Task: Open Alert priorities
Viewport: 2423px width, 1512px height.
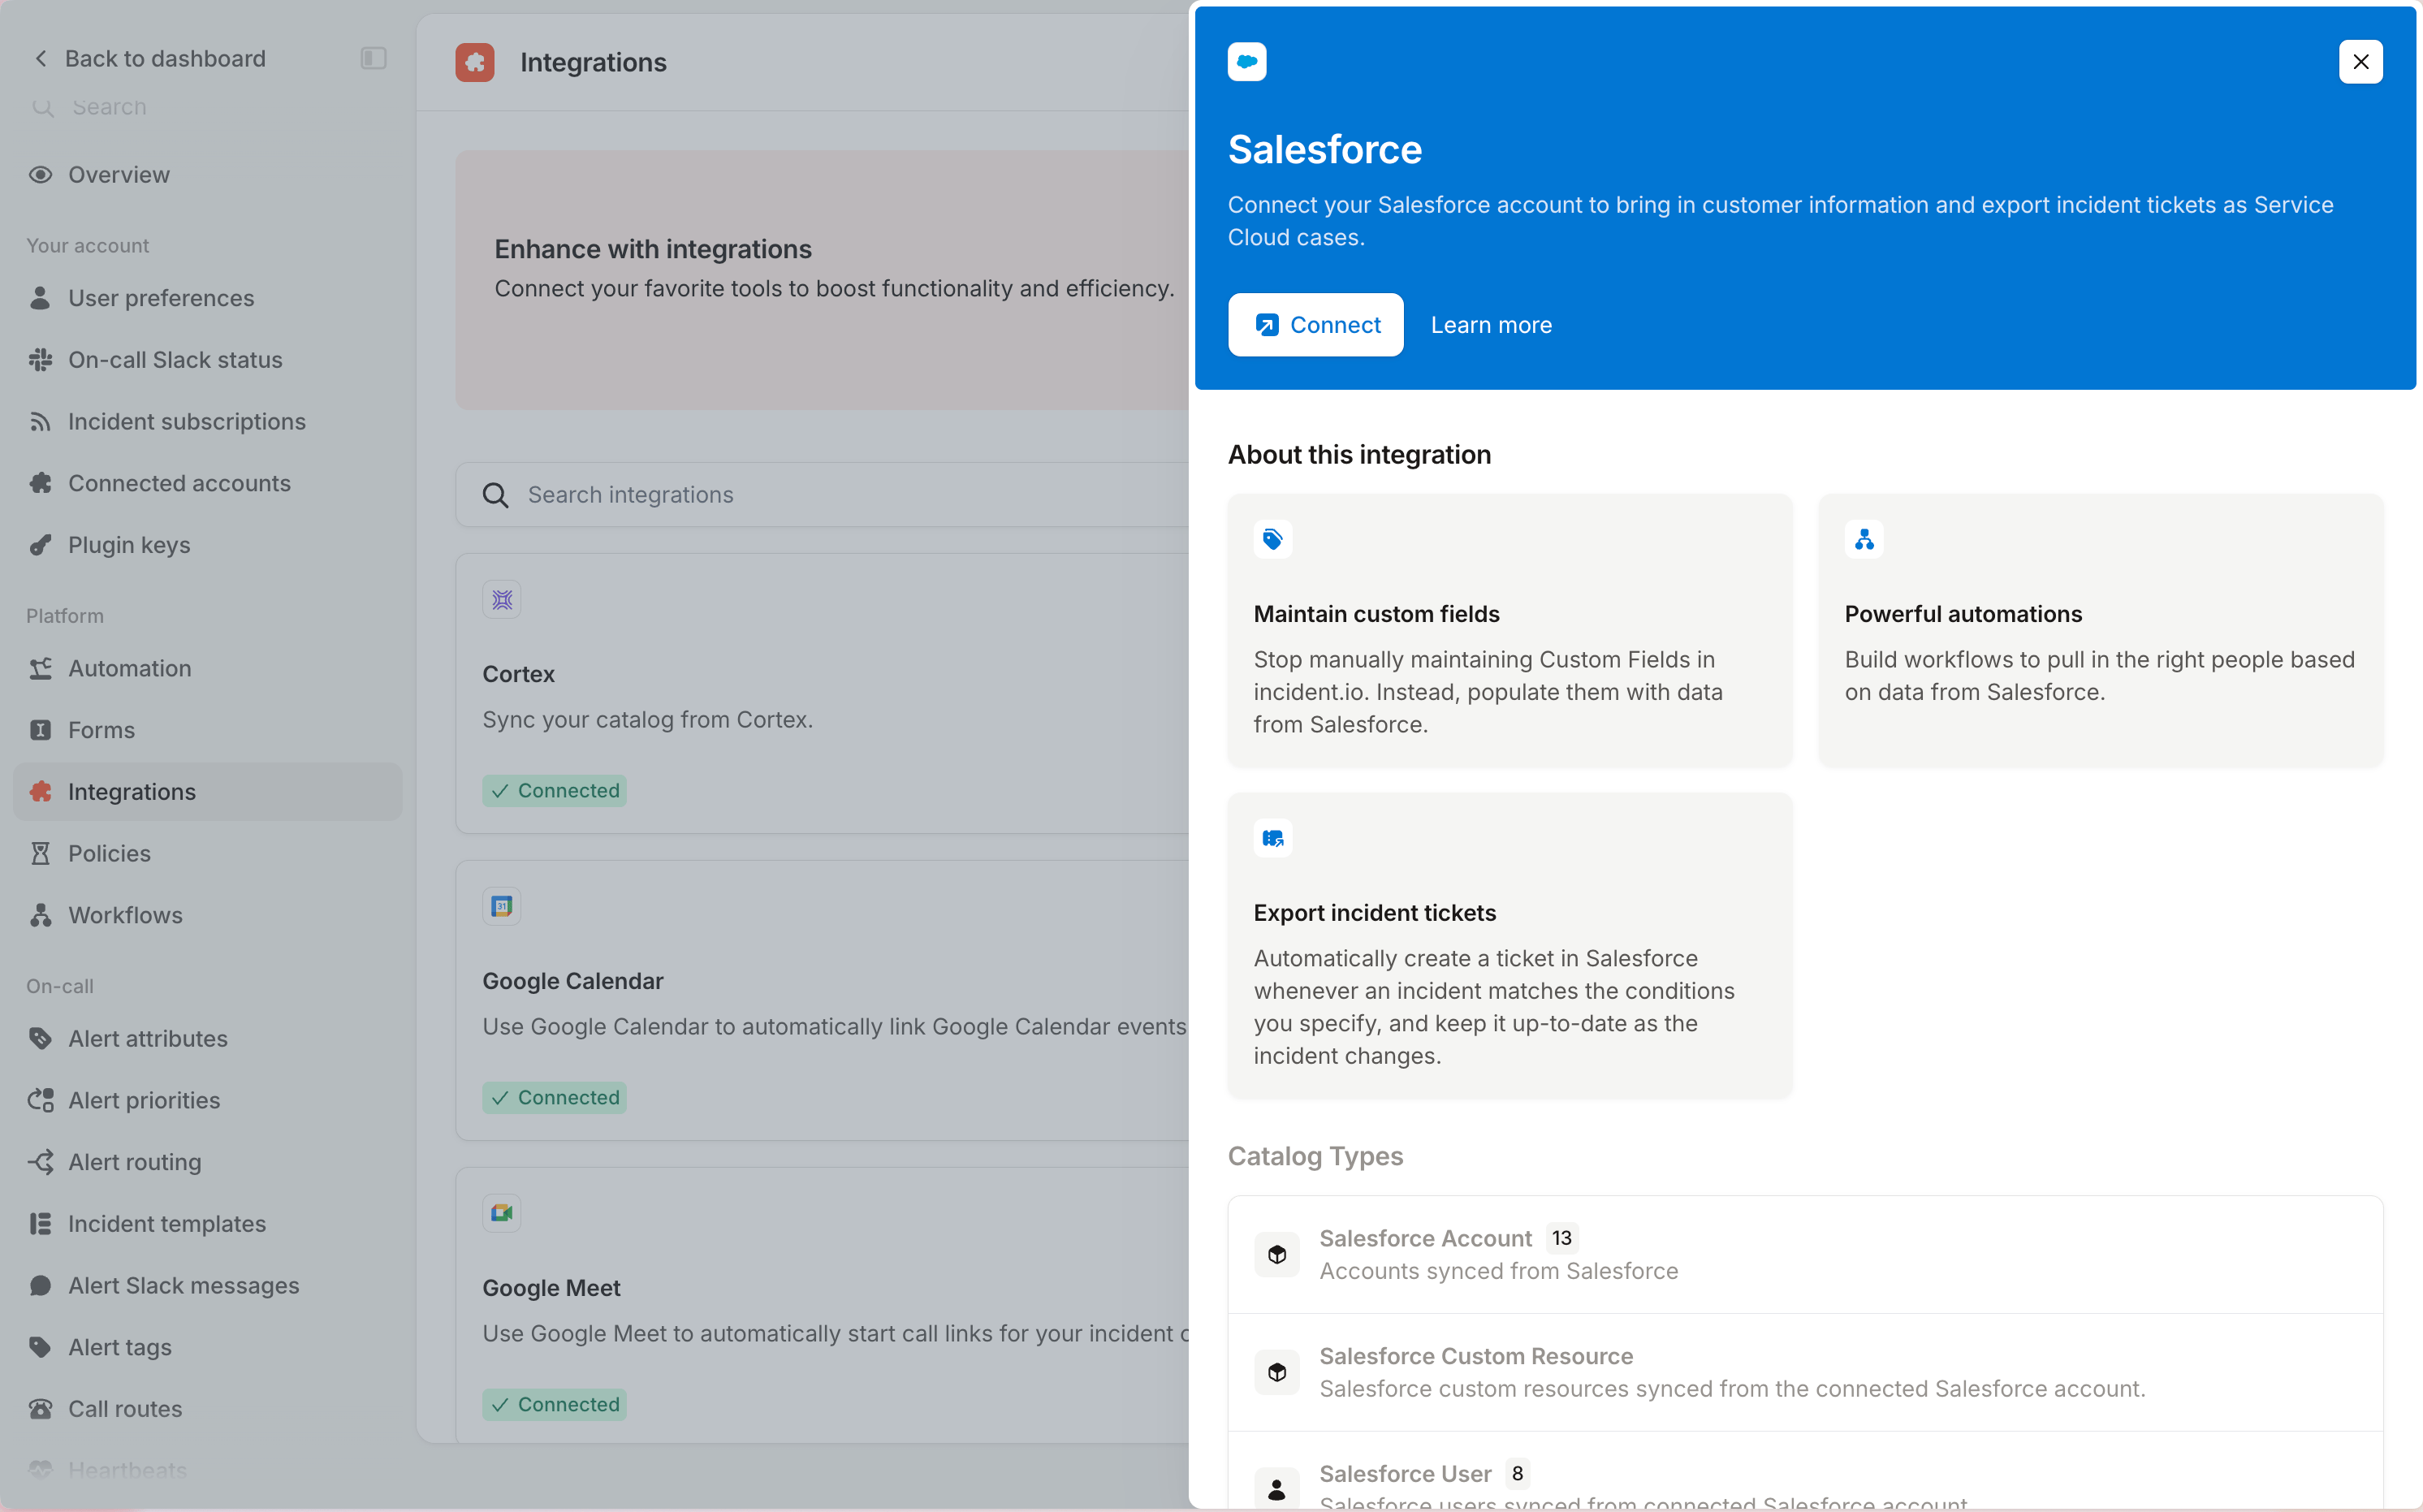Action: tap(207, 1100)
